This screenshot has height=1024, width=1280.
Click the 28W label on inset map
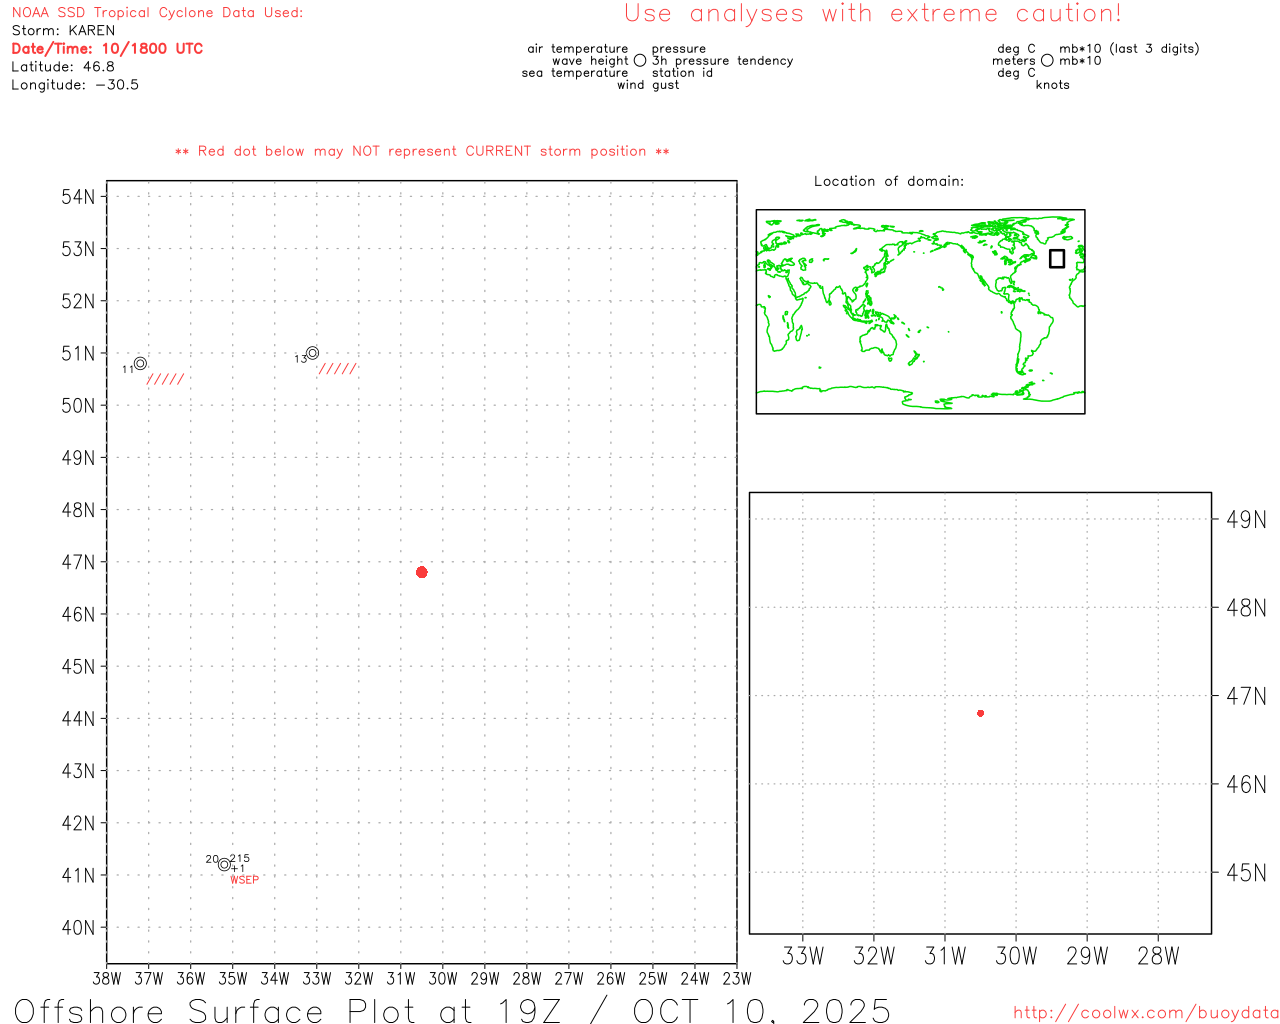(x=1158, y=956)
